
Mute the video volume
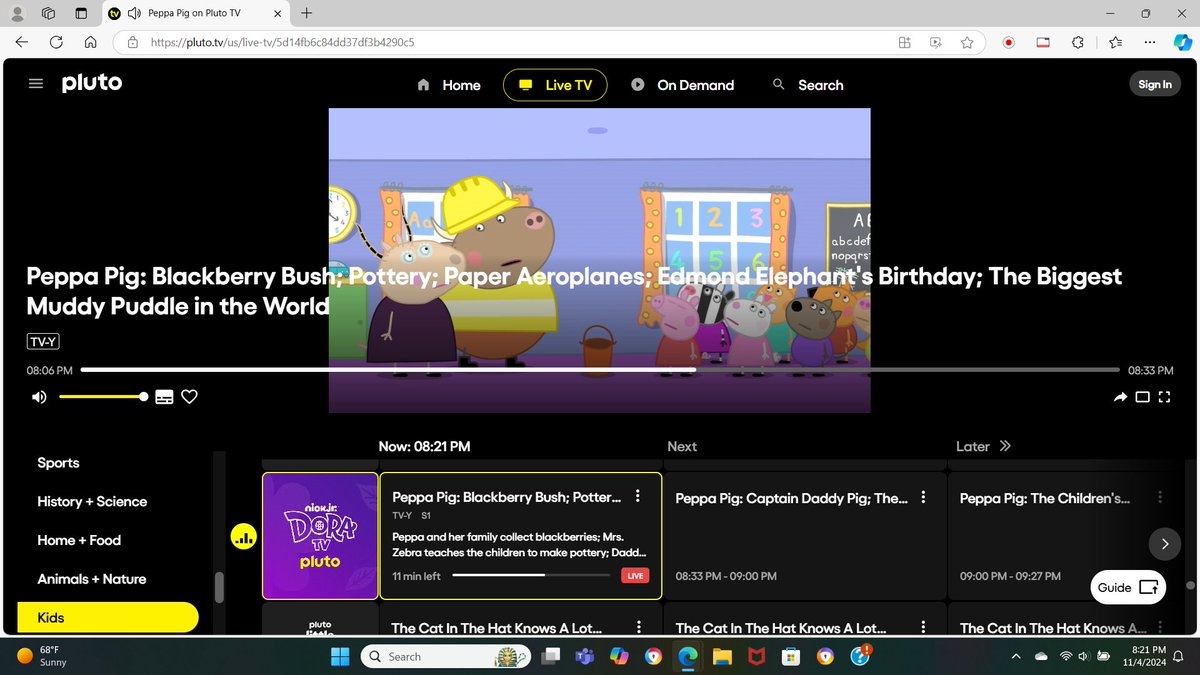point(38,397)
